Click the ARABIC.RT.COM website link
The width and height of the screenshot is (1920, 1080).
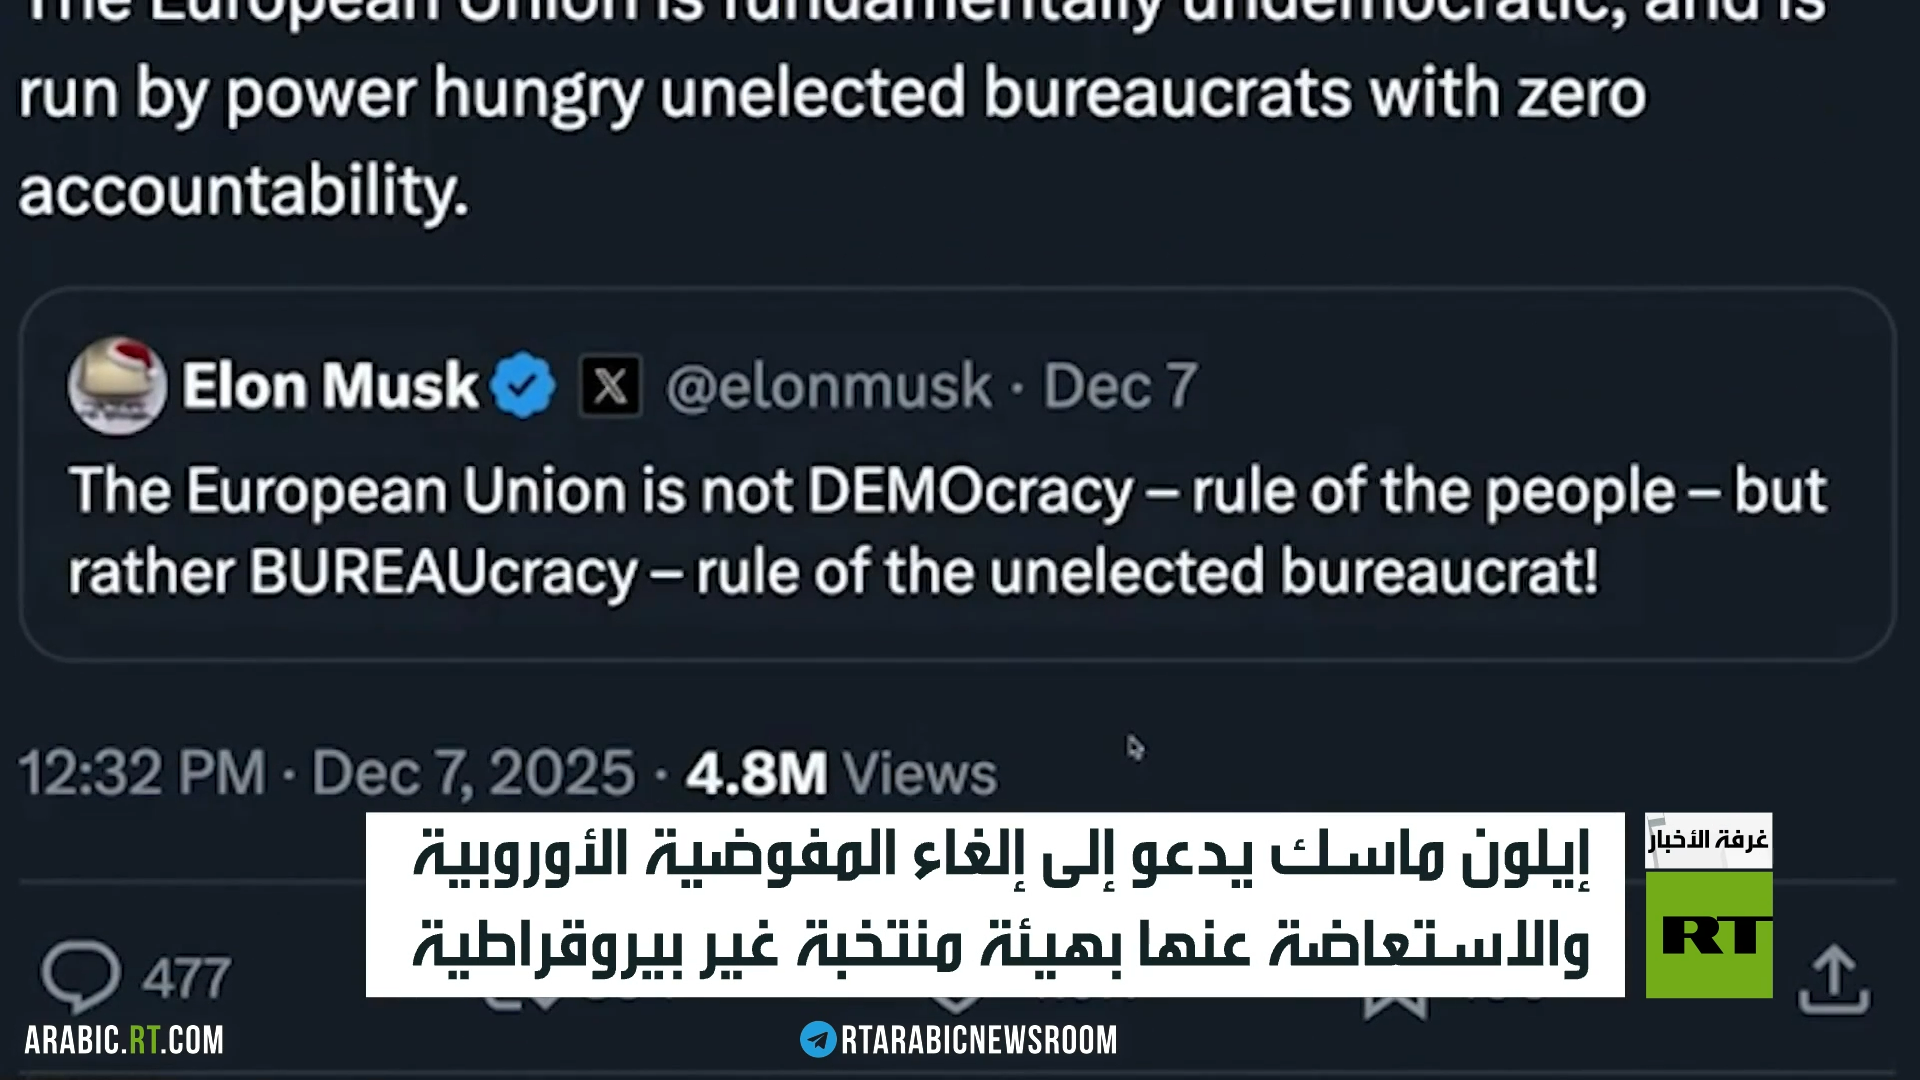tap(124, 1040)
